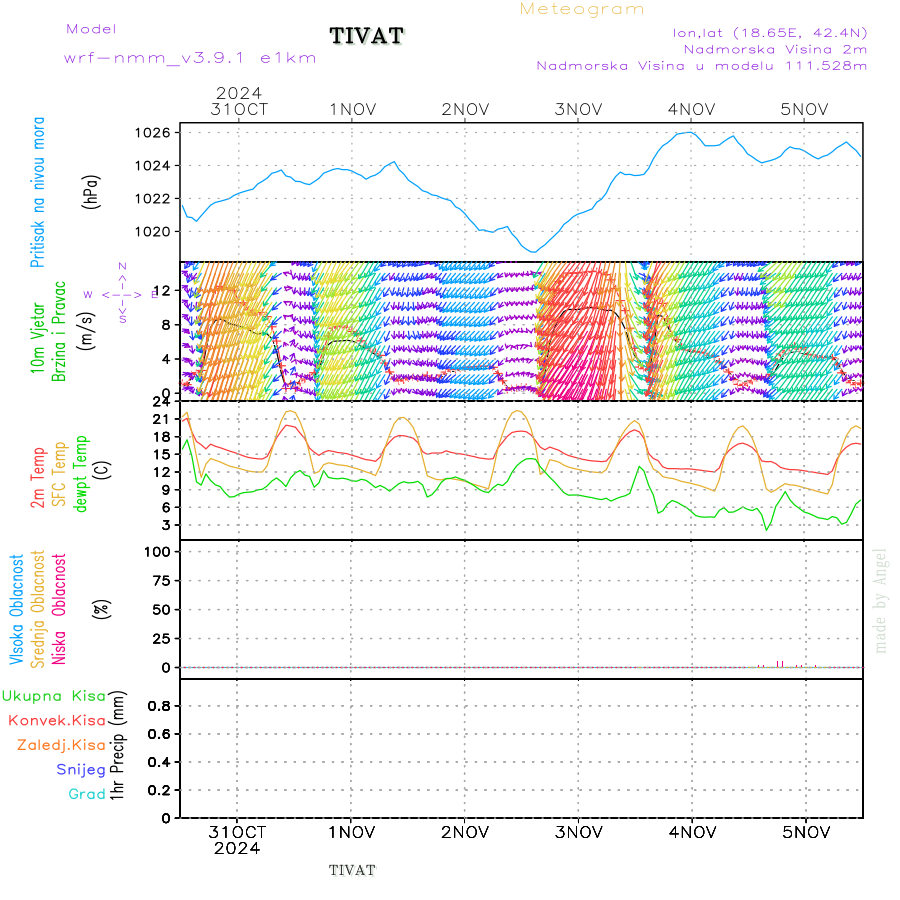
Task: Click the cyan Grad legend entry
Action: click(87, 794)
